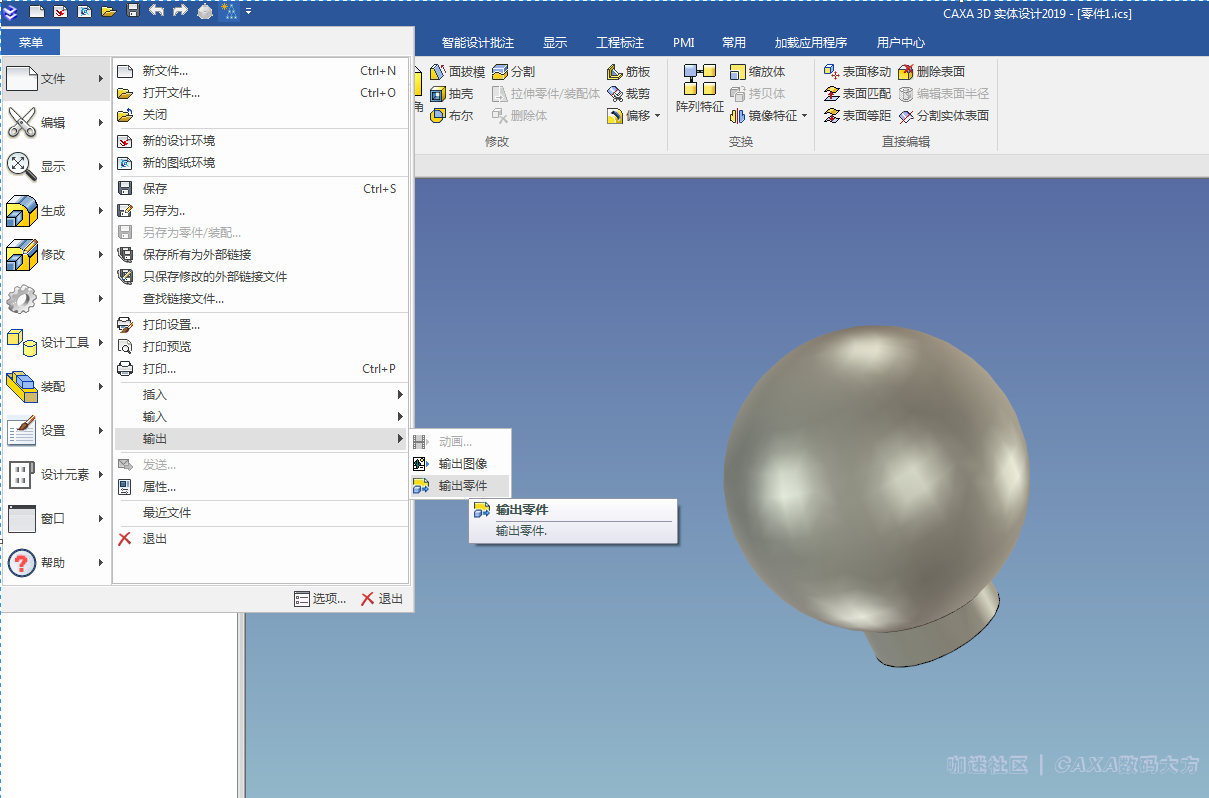Expand the 修改 menu category
1209x798 pixels.
pos(57,255)
